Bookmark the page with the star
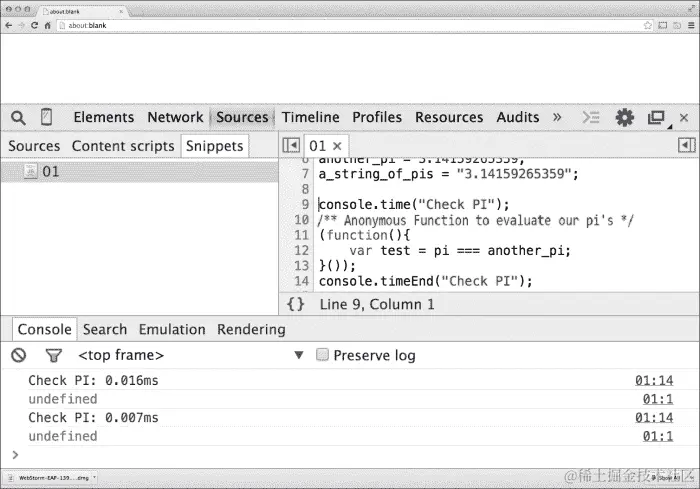Screen dimensions: 700x489 click(647, 25)
